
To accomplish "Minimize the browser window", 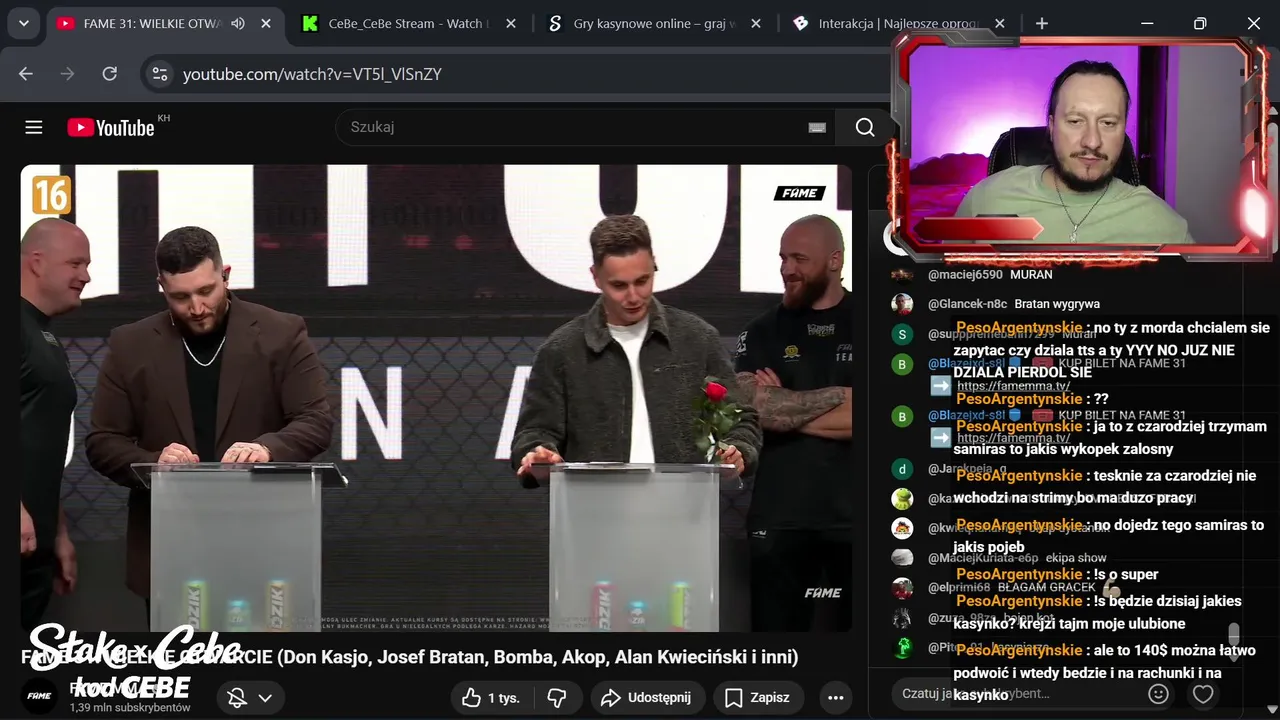I will click(x=1147, y=23).
